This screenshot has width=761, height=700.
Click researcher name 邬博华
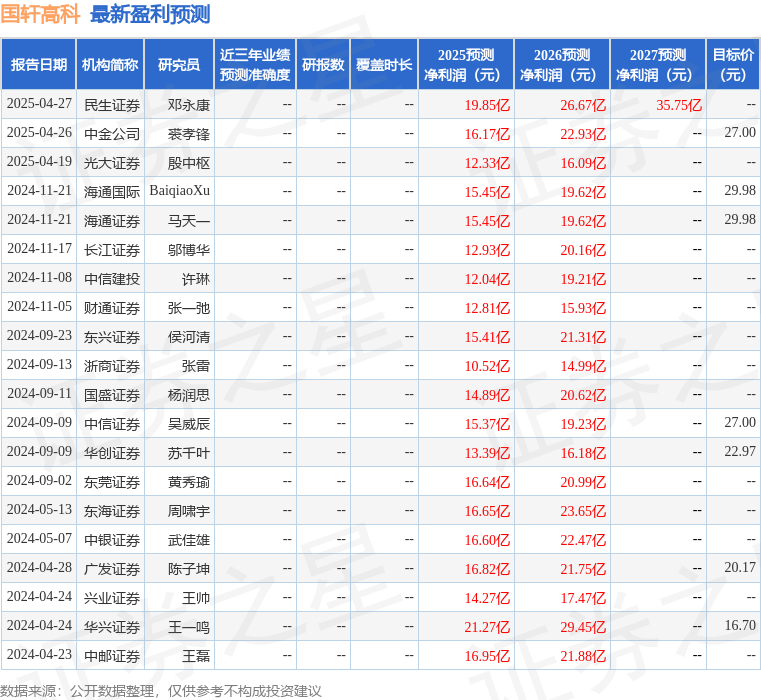coord(189,250)
